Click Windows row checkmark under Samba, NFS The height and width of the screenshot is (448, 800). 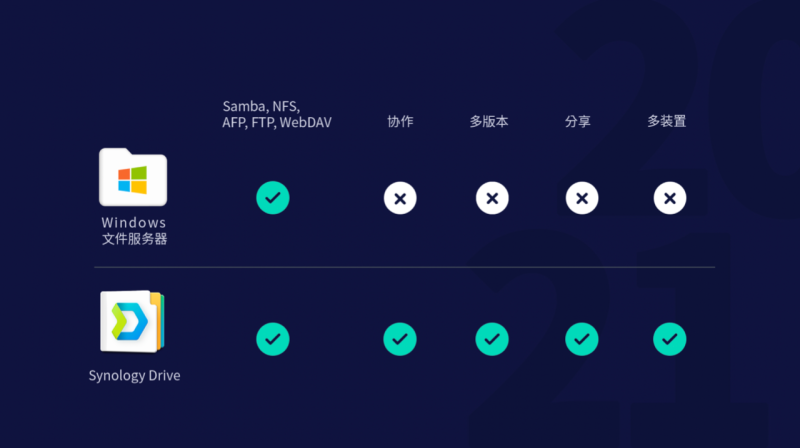(273, 197)
